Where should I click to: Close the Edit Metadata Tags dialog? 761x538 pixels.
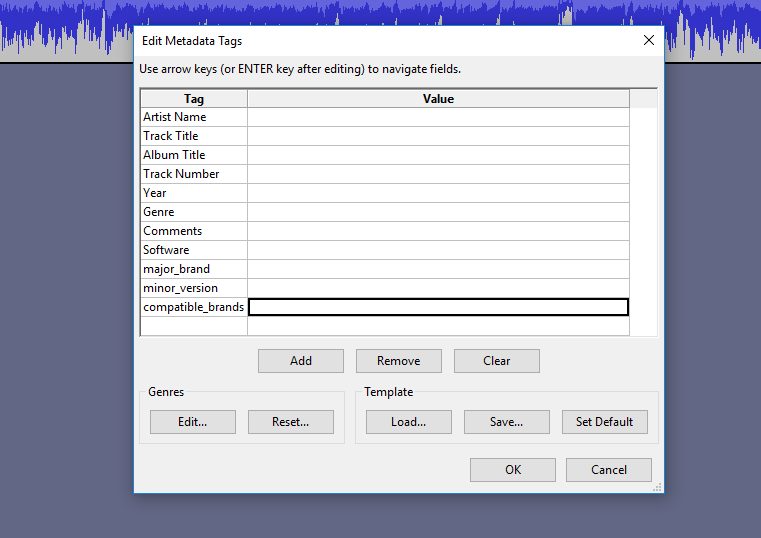[648, 41]
